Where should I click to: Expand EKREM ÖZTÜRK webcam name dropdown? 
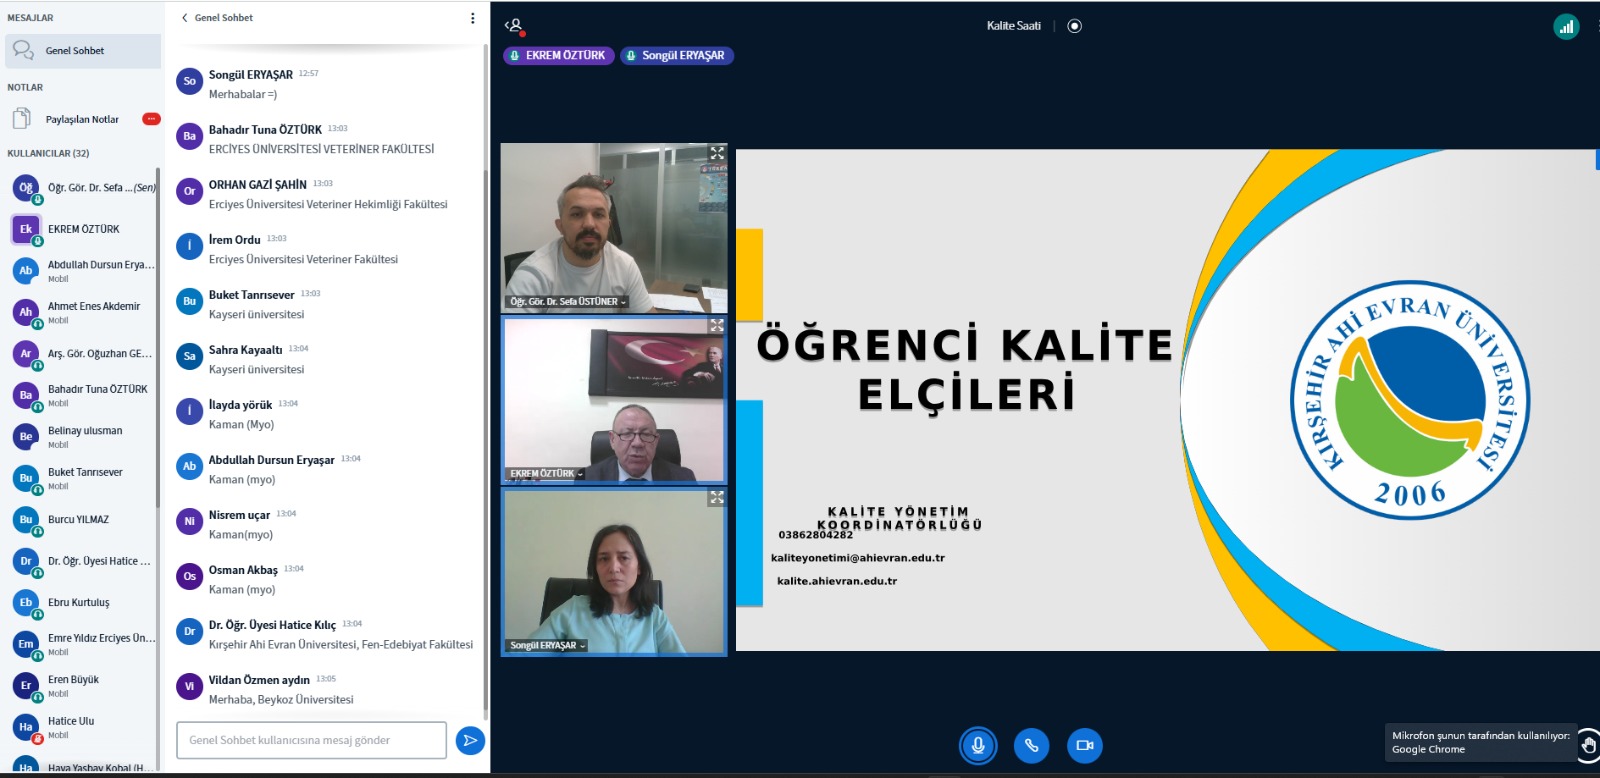(547, 473)
